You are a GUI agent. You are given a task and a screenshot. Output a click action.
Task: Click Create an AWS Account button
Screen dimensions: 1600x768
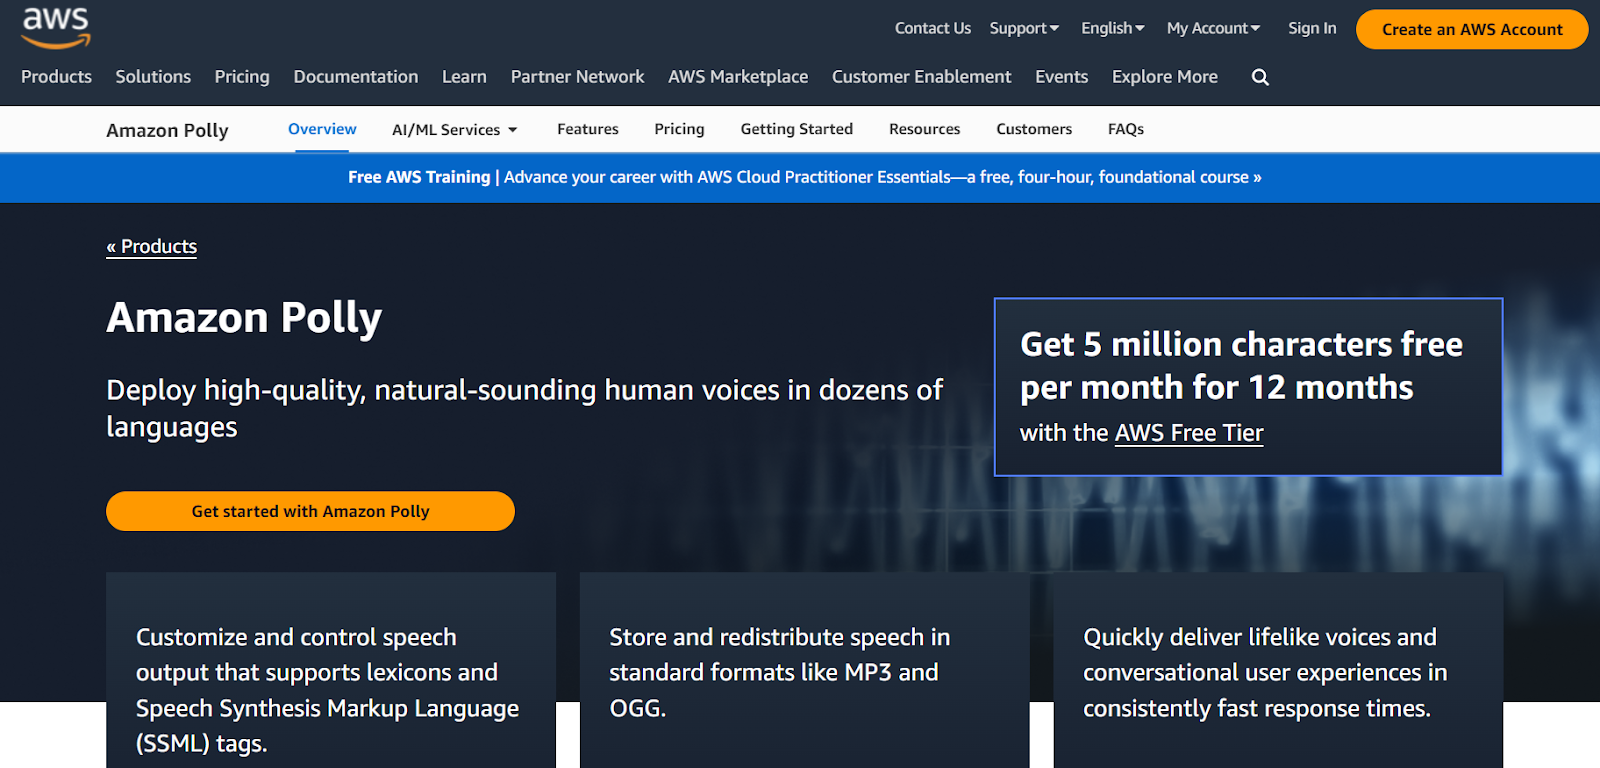coord(1472,29)
